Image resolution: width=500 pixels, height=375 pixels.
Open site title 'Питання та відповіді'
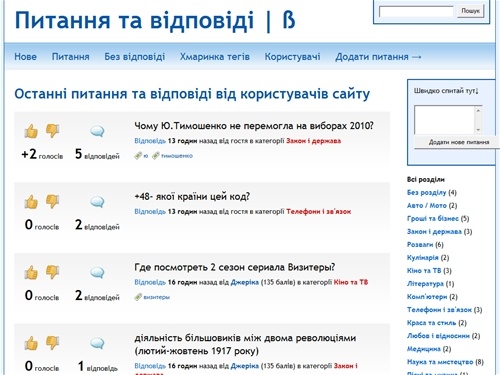click(155, 20)
